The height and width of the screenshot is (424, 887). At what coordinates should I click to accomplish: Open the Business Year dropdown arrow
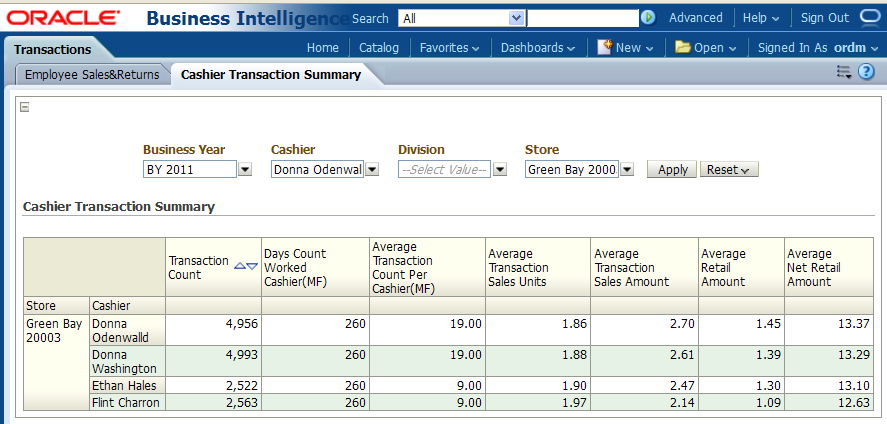[x=245, y=170]
